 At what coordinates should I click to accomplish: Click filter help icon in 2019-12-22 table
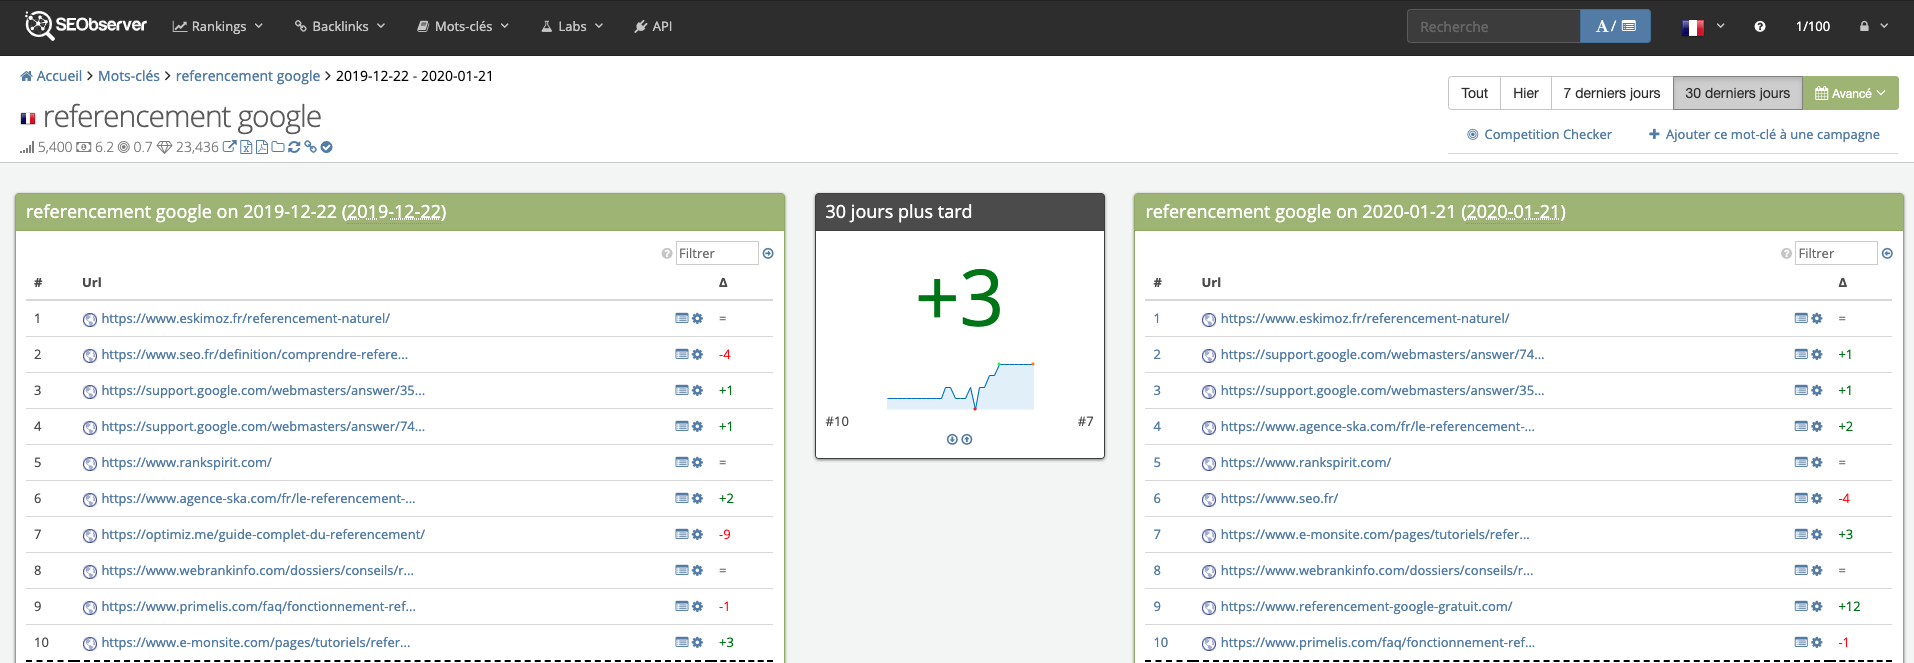tap(667, 254)
